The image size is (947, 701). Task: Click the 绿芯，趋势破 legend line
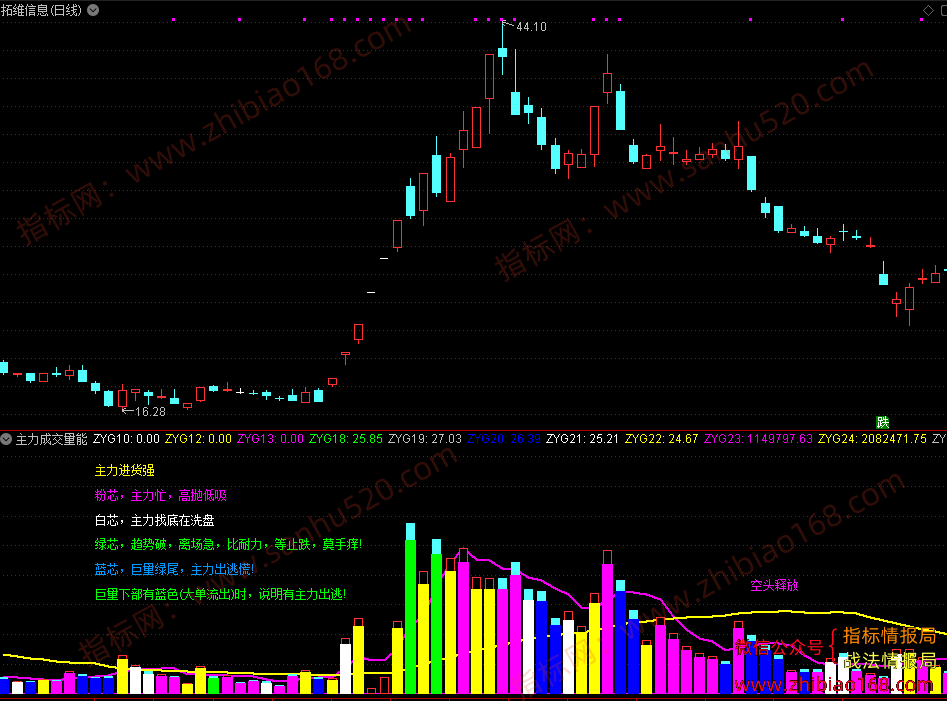click(x=228, y=545)
